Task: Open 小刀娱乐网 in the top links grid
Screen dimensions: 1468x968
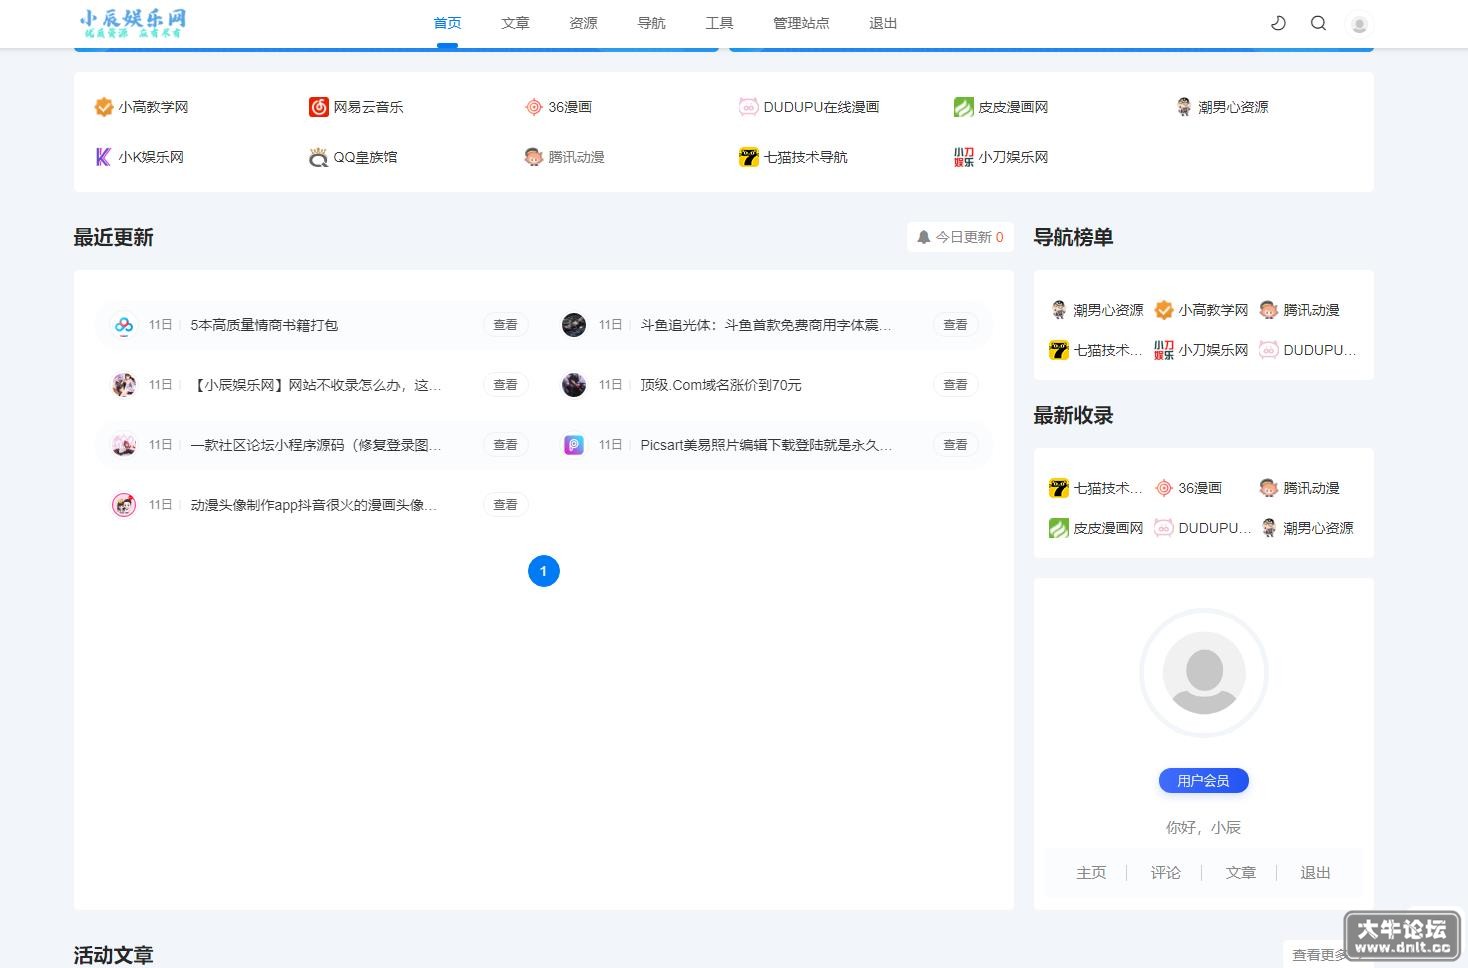Action: click(1001, 157)
